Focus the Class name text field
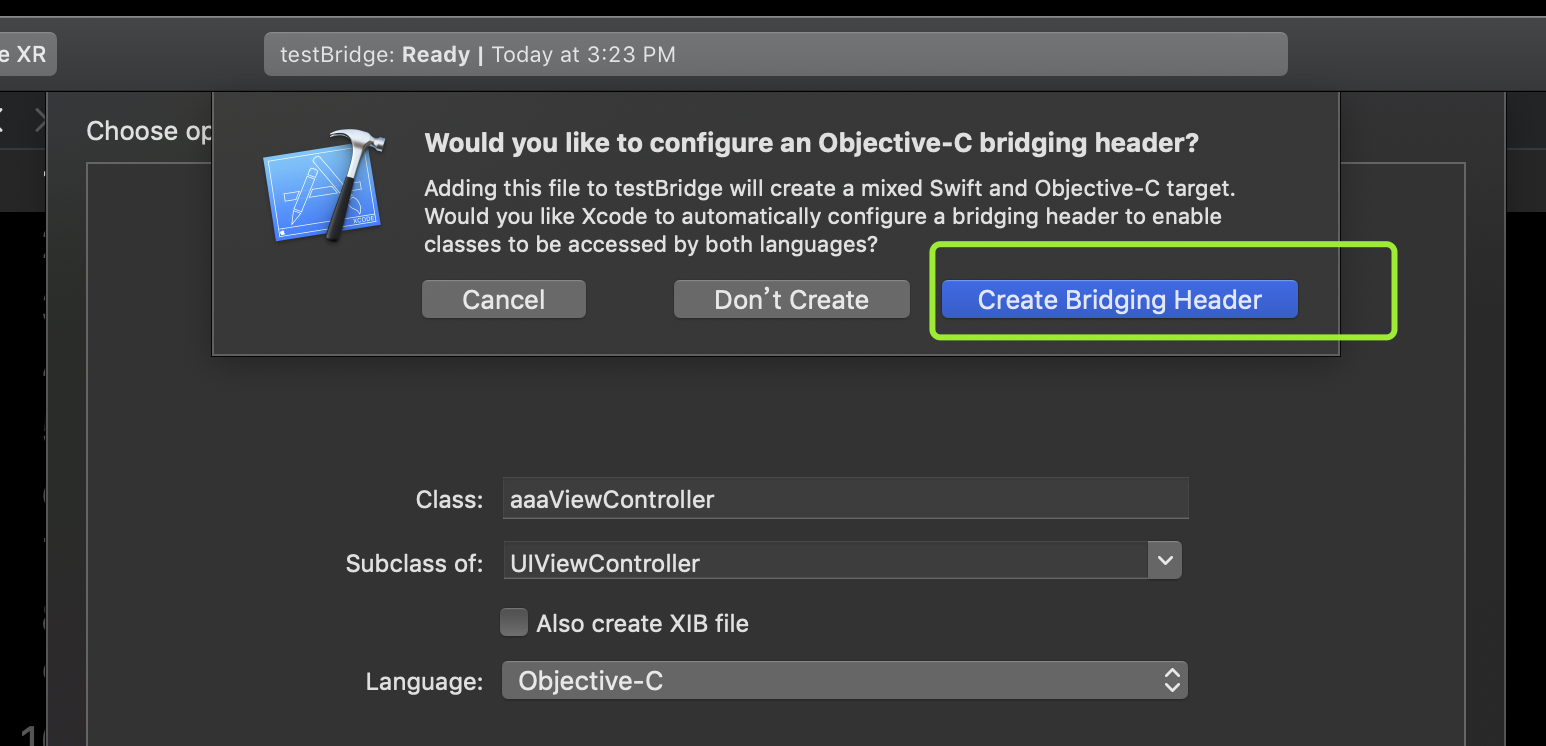Viewport: 1546px width, 746px height. (845, 498)
